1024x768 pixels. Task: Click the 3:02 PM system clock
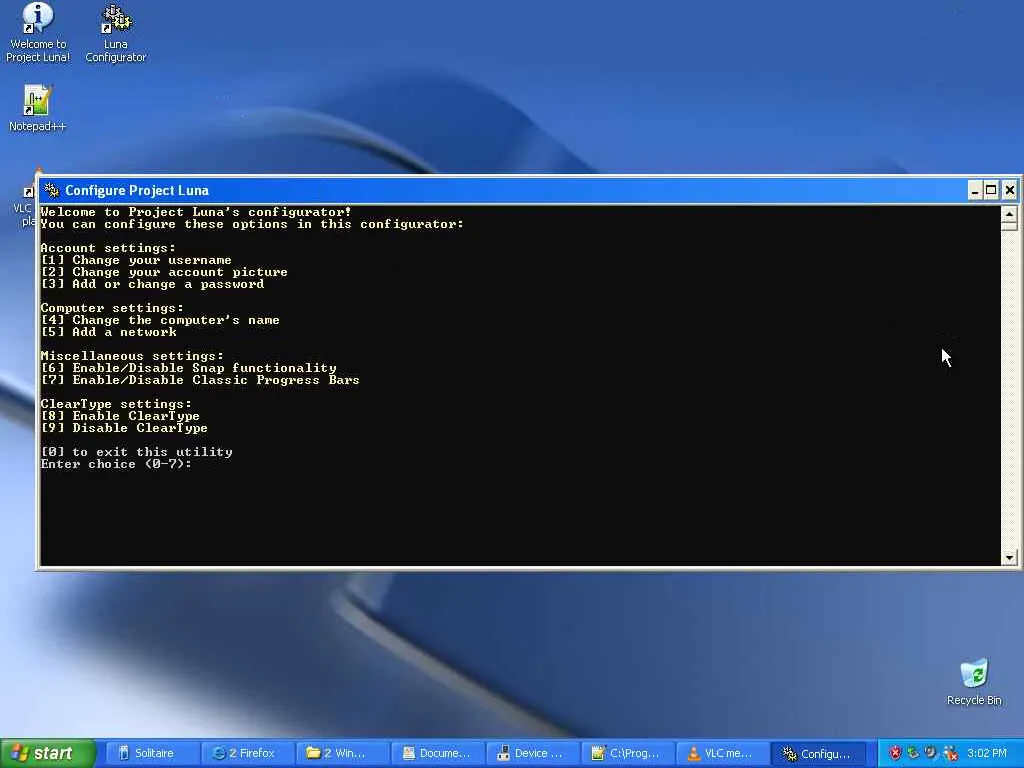[x=987, y=753]
